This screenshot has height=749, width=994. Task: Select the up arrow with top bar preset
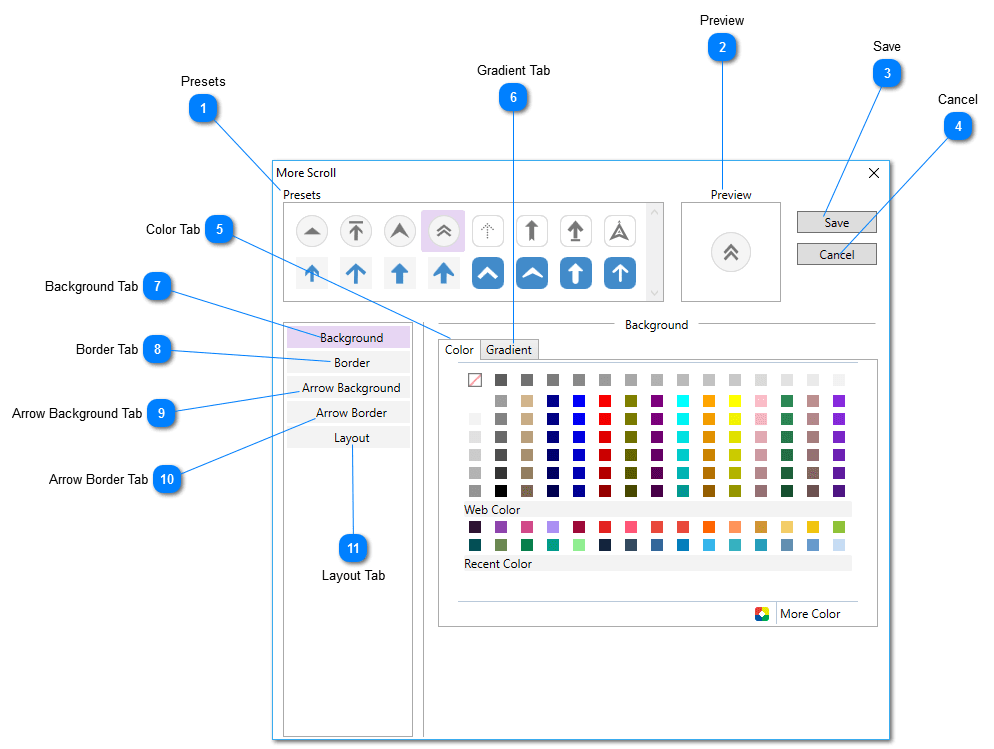click(356, 231)
